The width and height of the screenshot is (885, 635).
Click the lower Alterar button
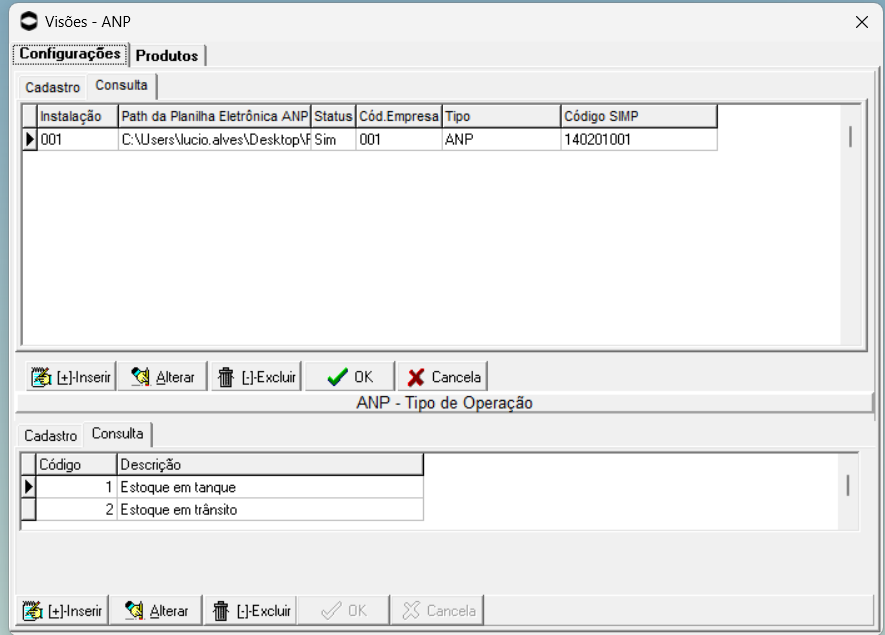pos(156,610)
